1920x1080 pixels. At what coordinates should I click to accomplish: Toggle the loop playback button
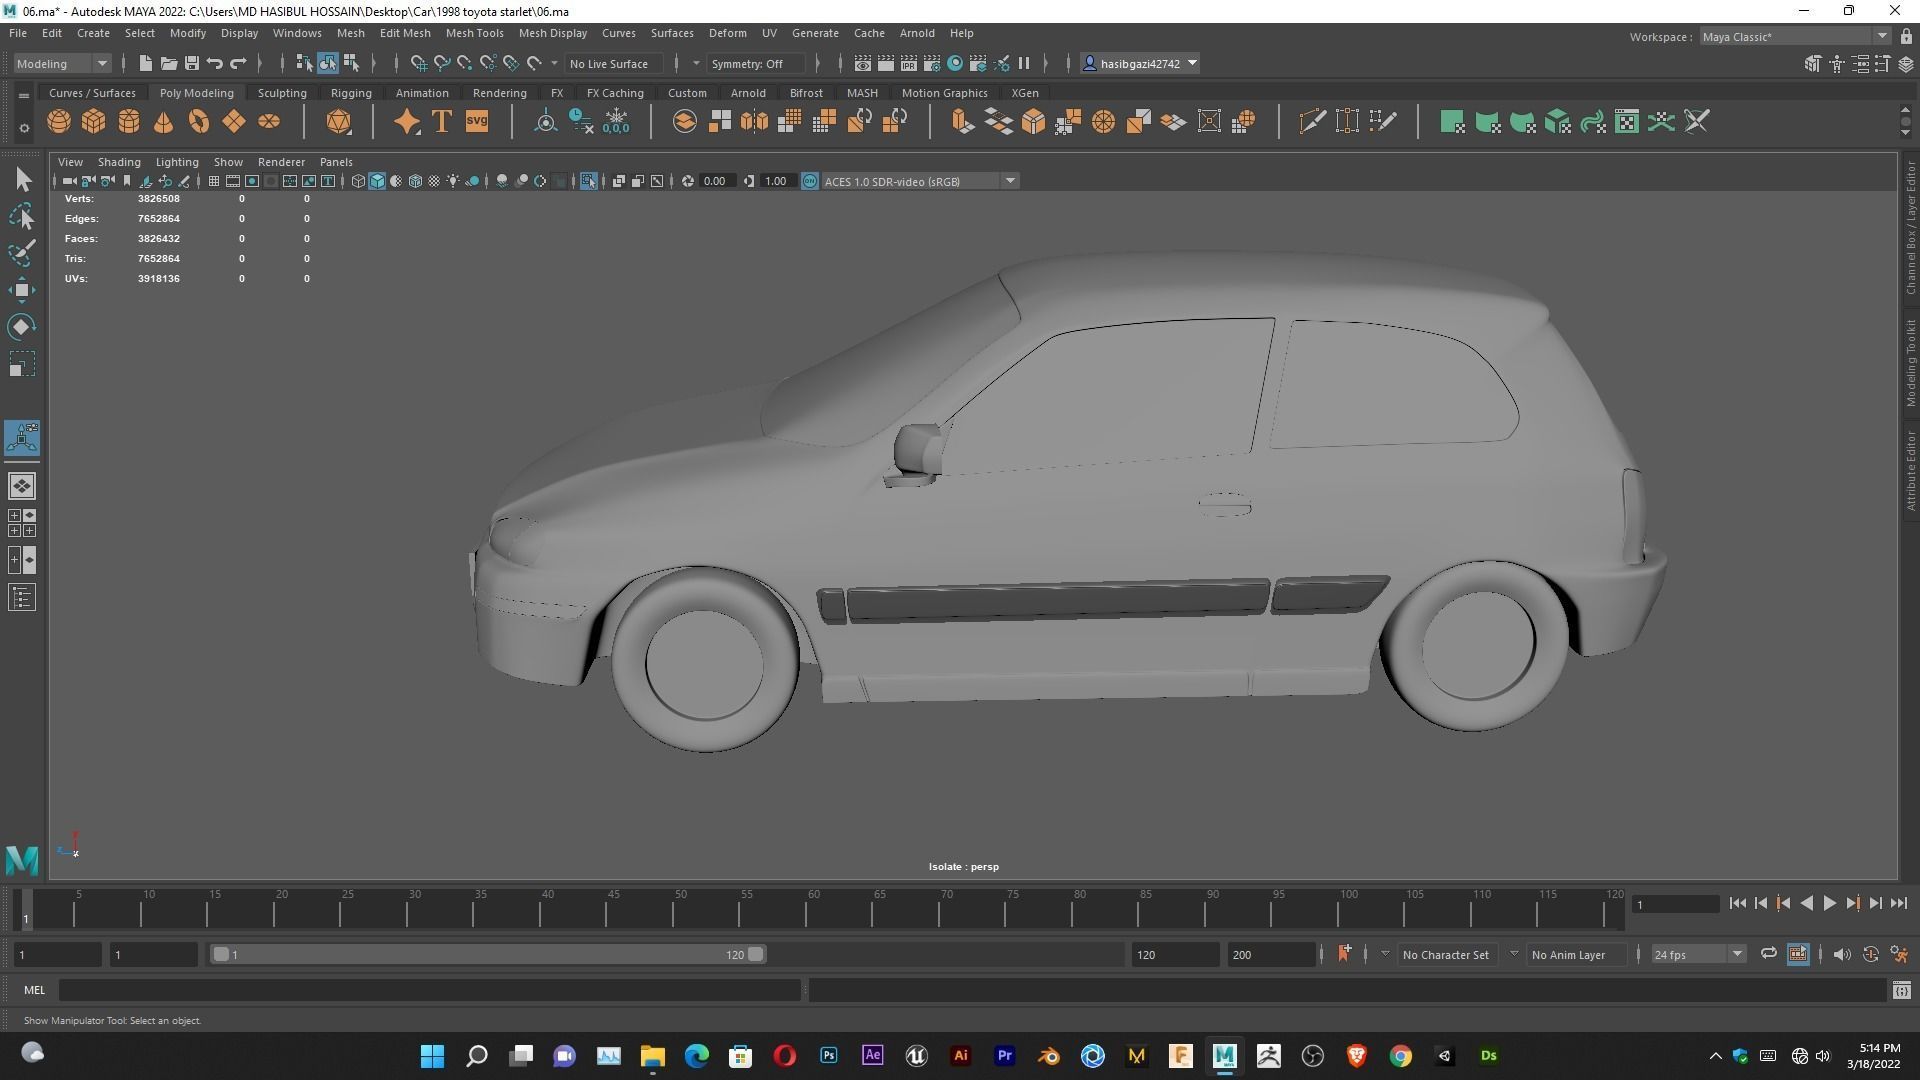coord(1768,954)
